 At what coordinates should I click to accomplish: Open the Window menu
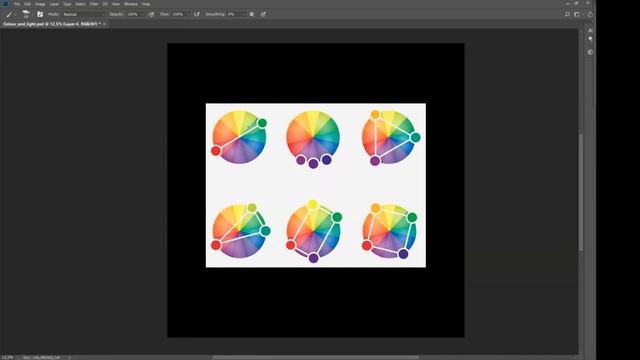click(x=131, y=4)
